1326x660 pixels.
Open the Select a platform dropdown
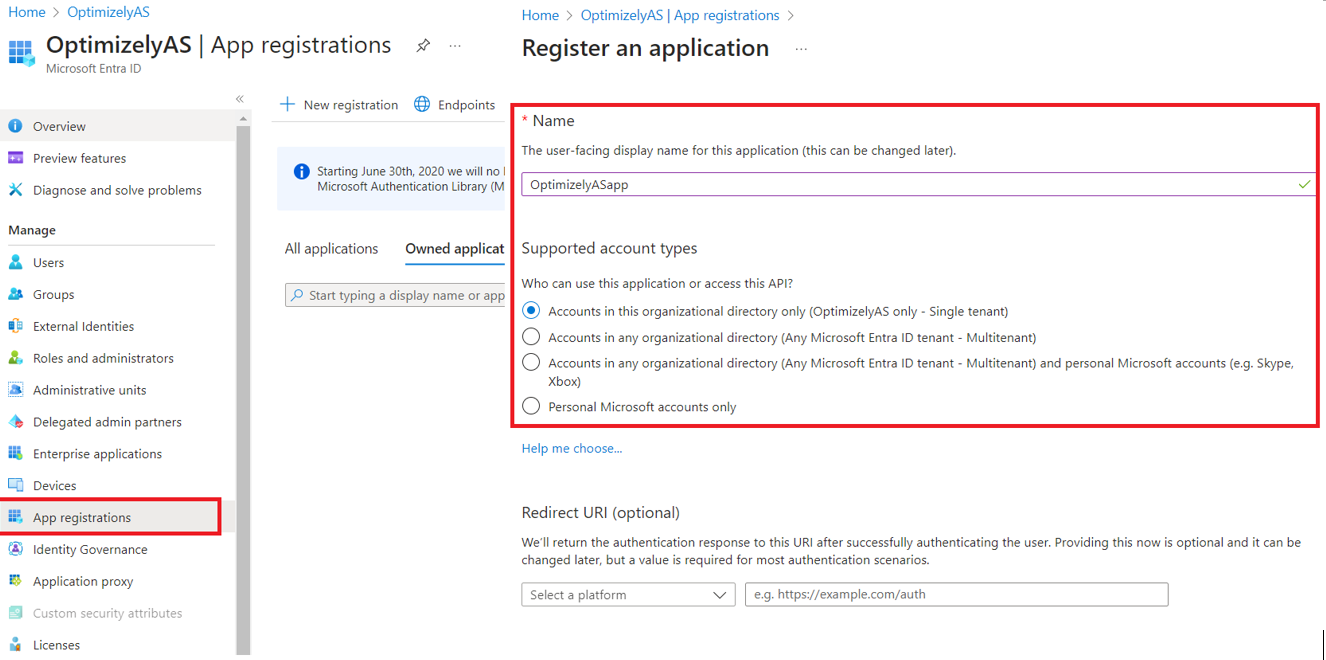(628, 594)
